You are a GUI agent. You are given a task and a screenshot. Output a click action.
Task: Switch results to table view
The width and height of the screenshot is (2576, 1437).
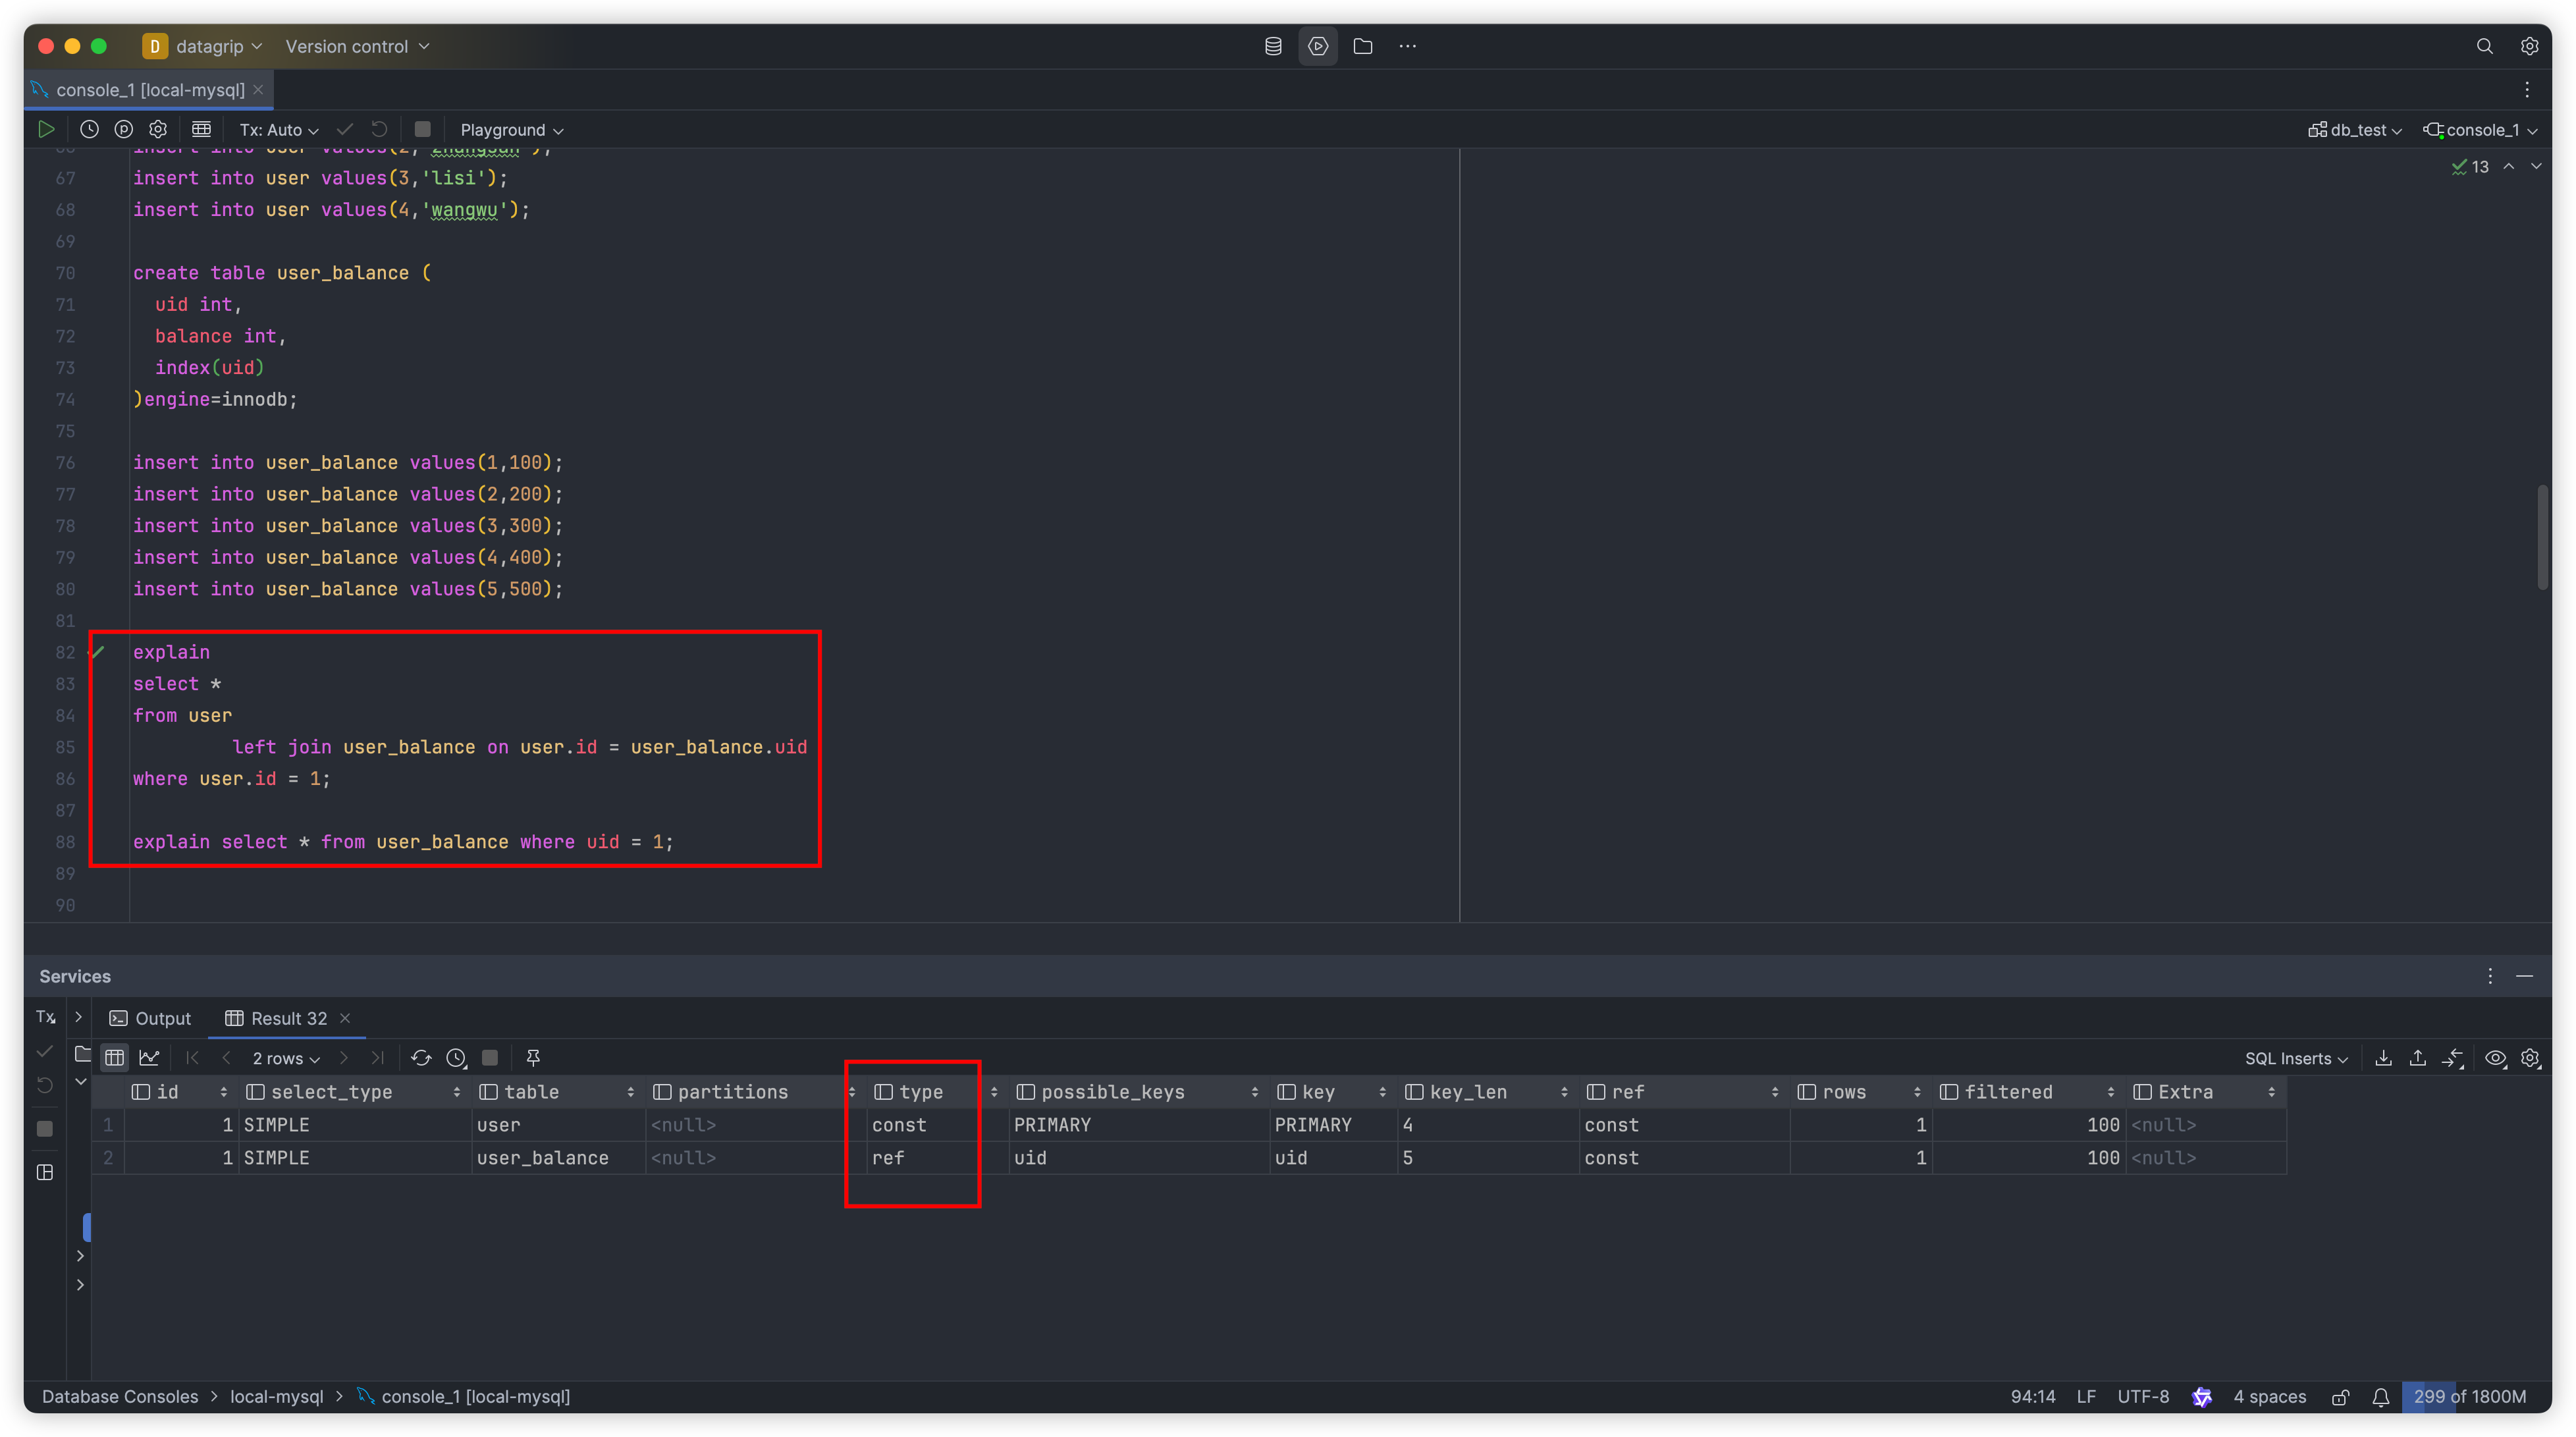[115, 1057]
